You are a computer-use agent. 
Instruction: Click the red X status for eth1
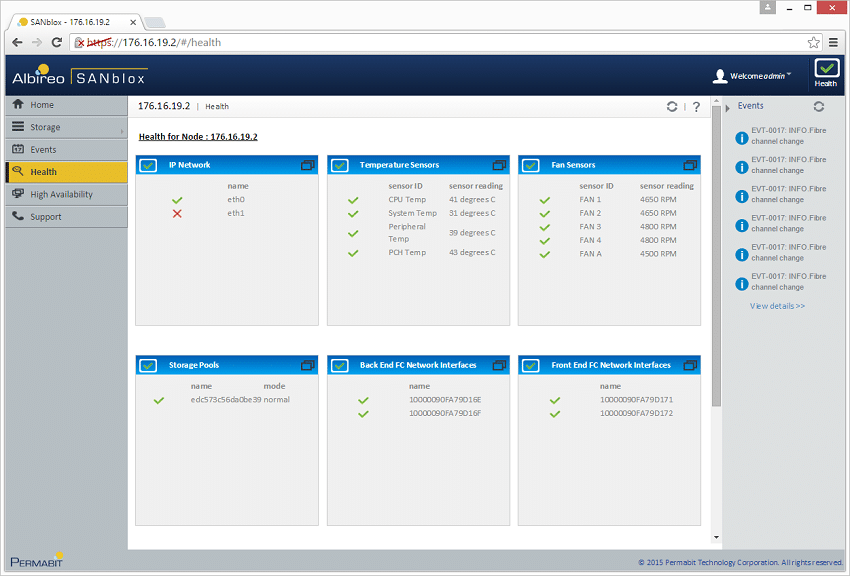click(x=177, y=213)
